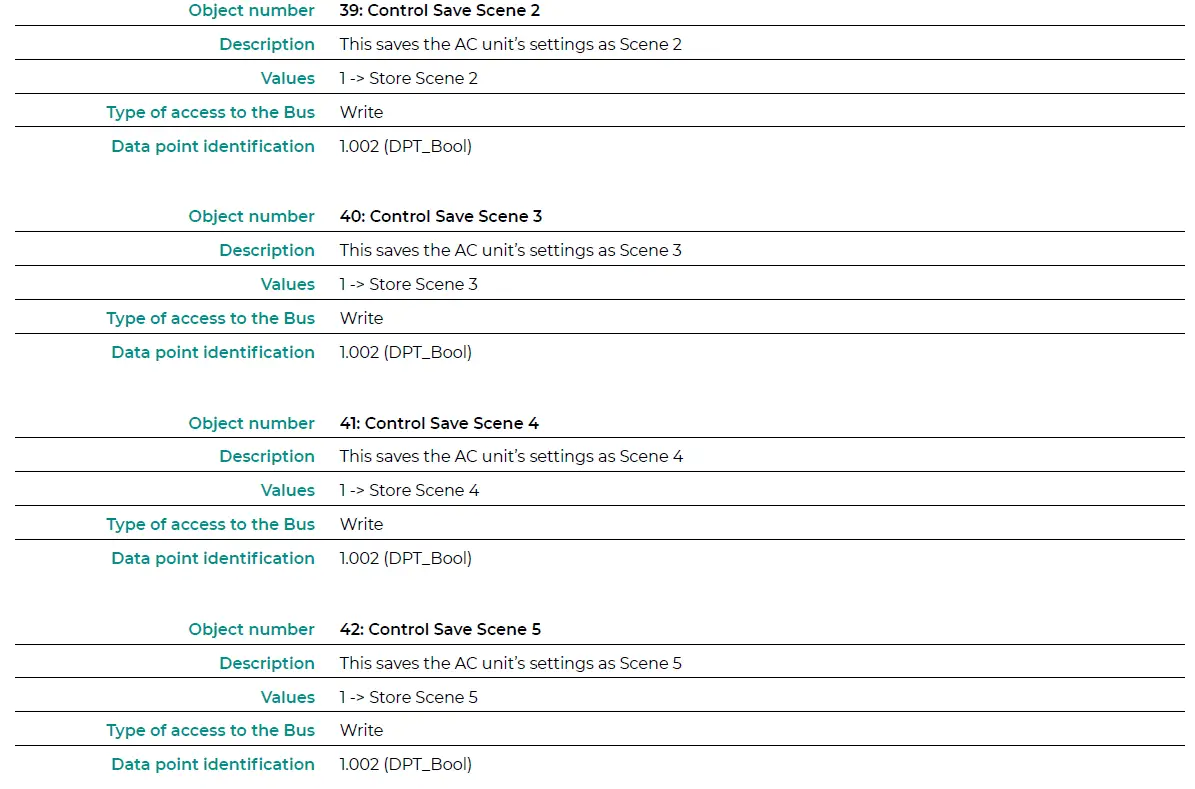The width and height of the screenshot is (1195, 789).
Task: Click the description mentioning Scene 3
Action: coord(511,250)
